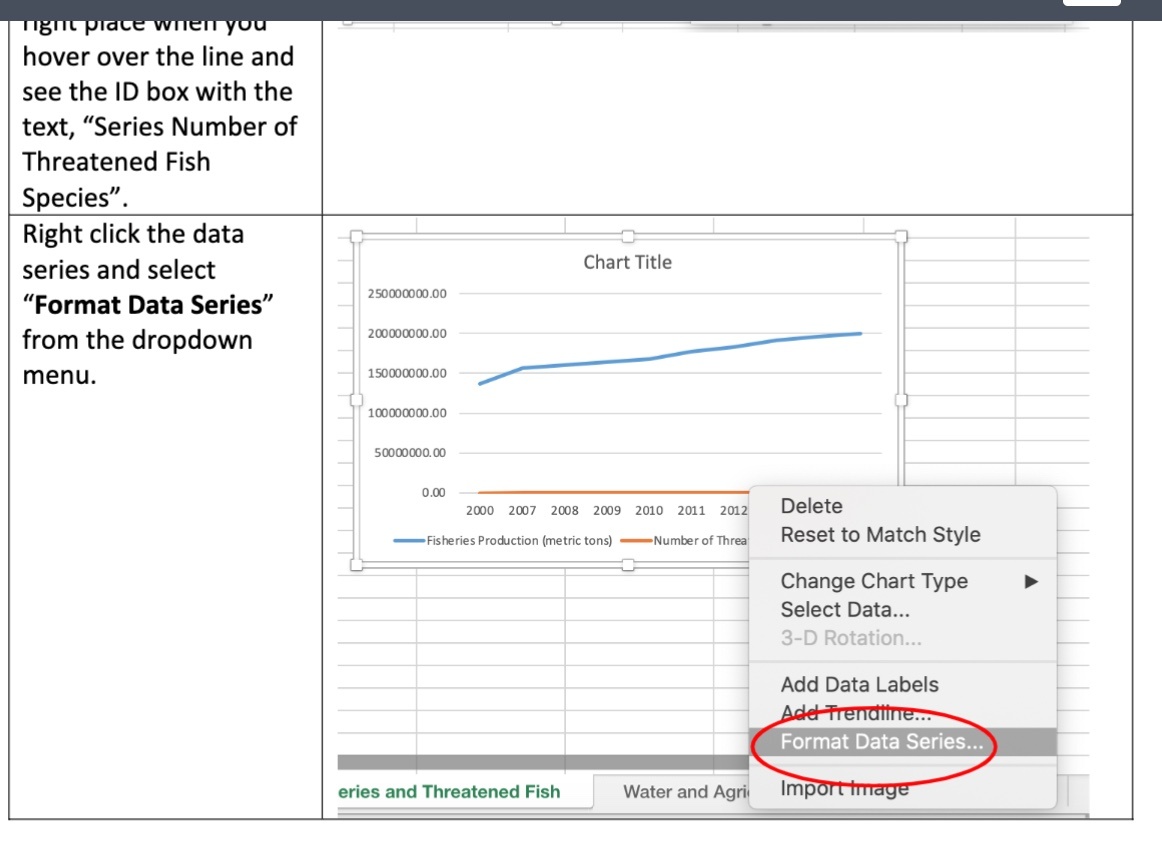Click Add Data Labels menu entry
The height and width of the screenshot is (856, 1162).
pos(860,685)
